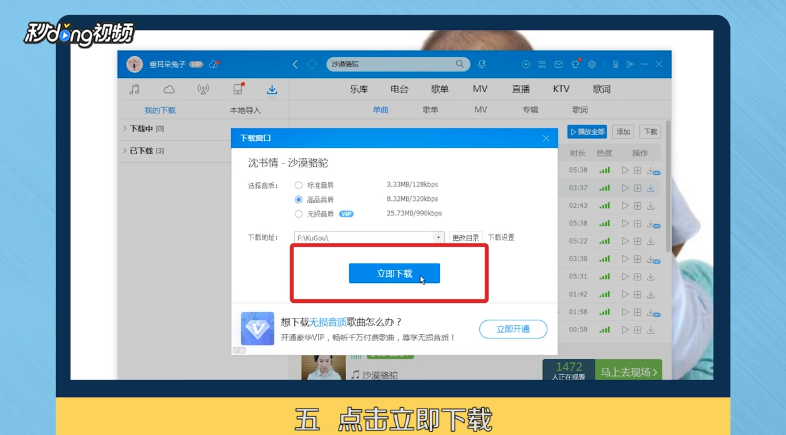This screenshot has height=435, width=786.
Task: Select the 本地导入 tab
Action: pos(245,110)
